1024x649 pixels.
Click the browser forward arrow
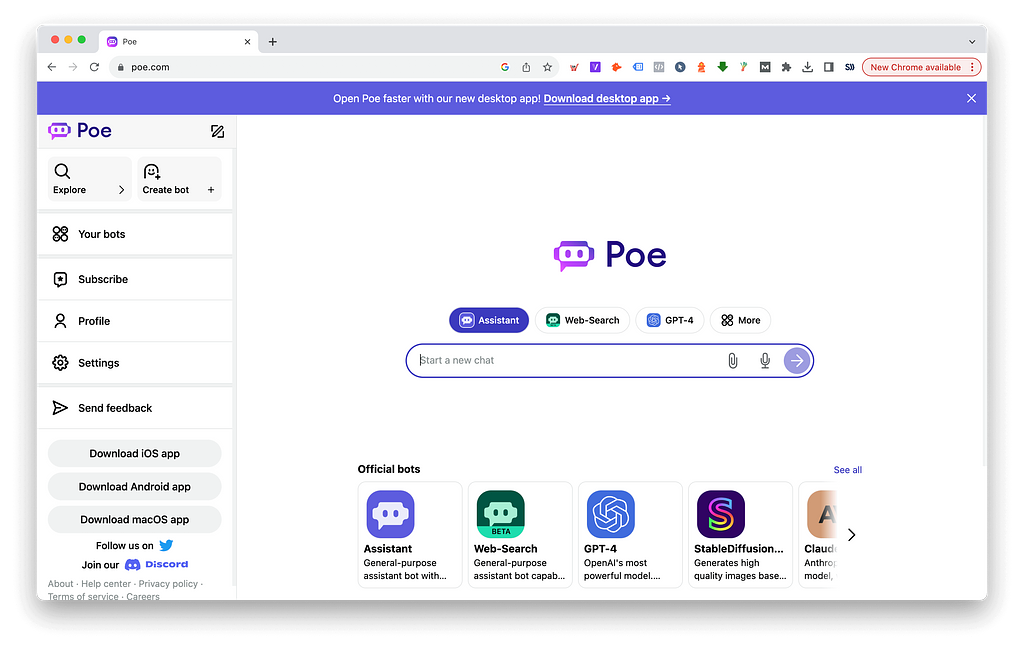click(x=73, y=67)
